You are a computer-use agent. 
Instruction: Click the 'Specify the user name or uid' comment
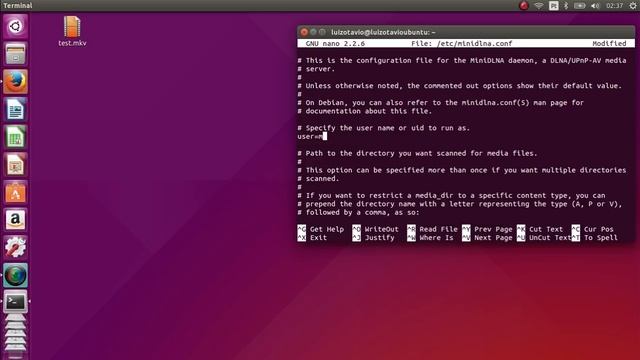tap(384, 128)
